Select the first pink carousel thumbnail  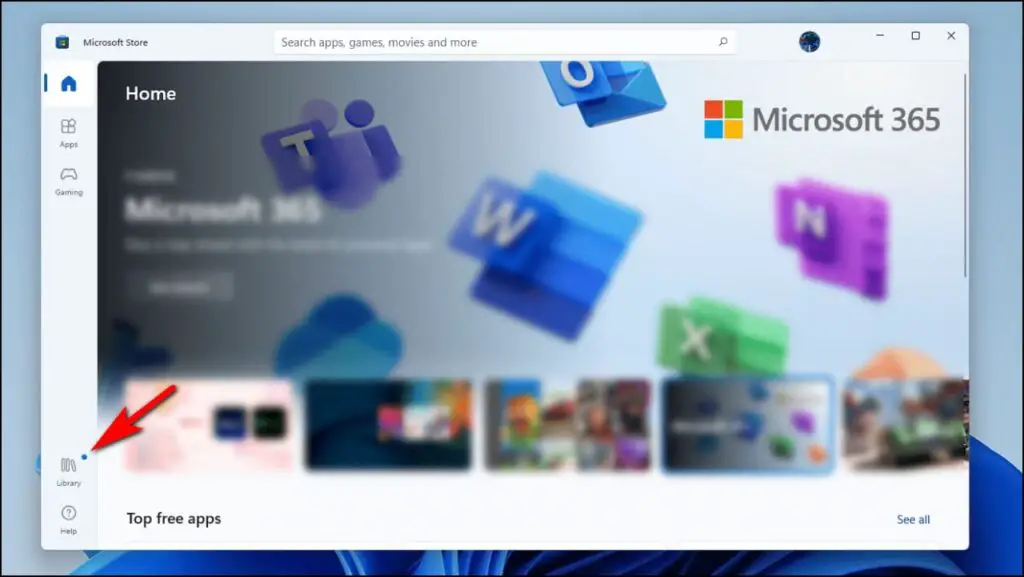[208, 424]
